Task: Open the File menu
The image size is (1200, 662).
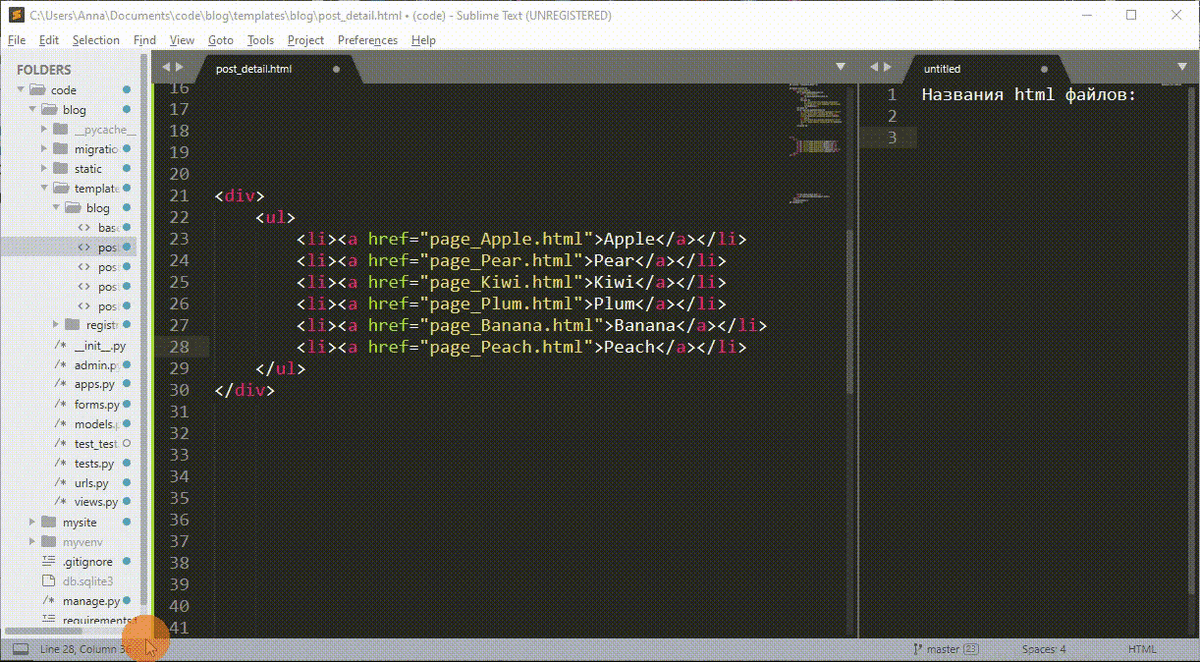Action: point(16,40)
